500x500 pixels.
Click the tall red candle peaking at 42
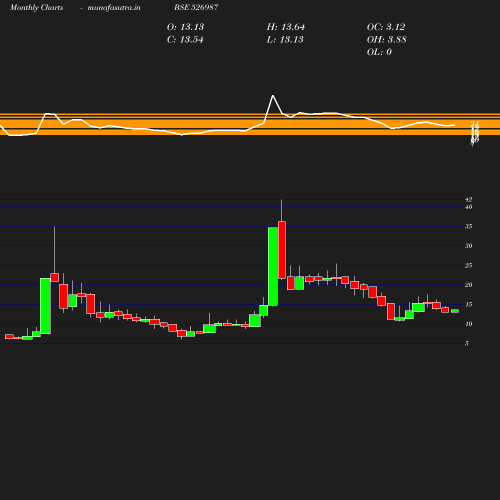282,250
